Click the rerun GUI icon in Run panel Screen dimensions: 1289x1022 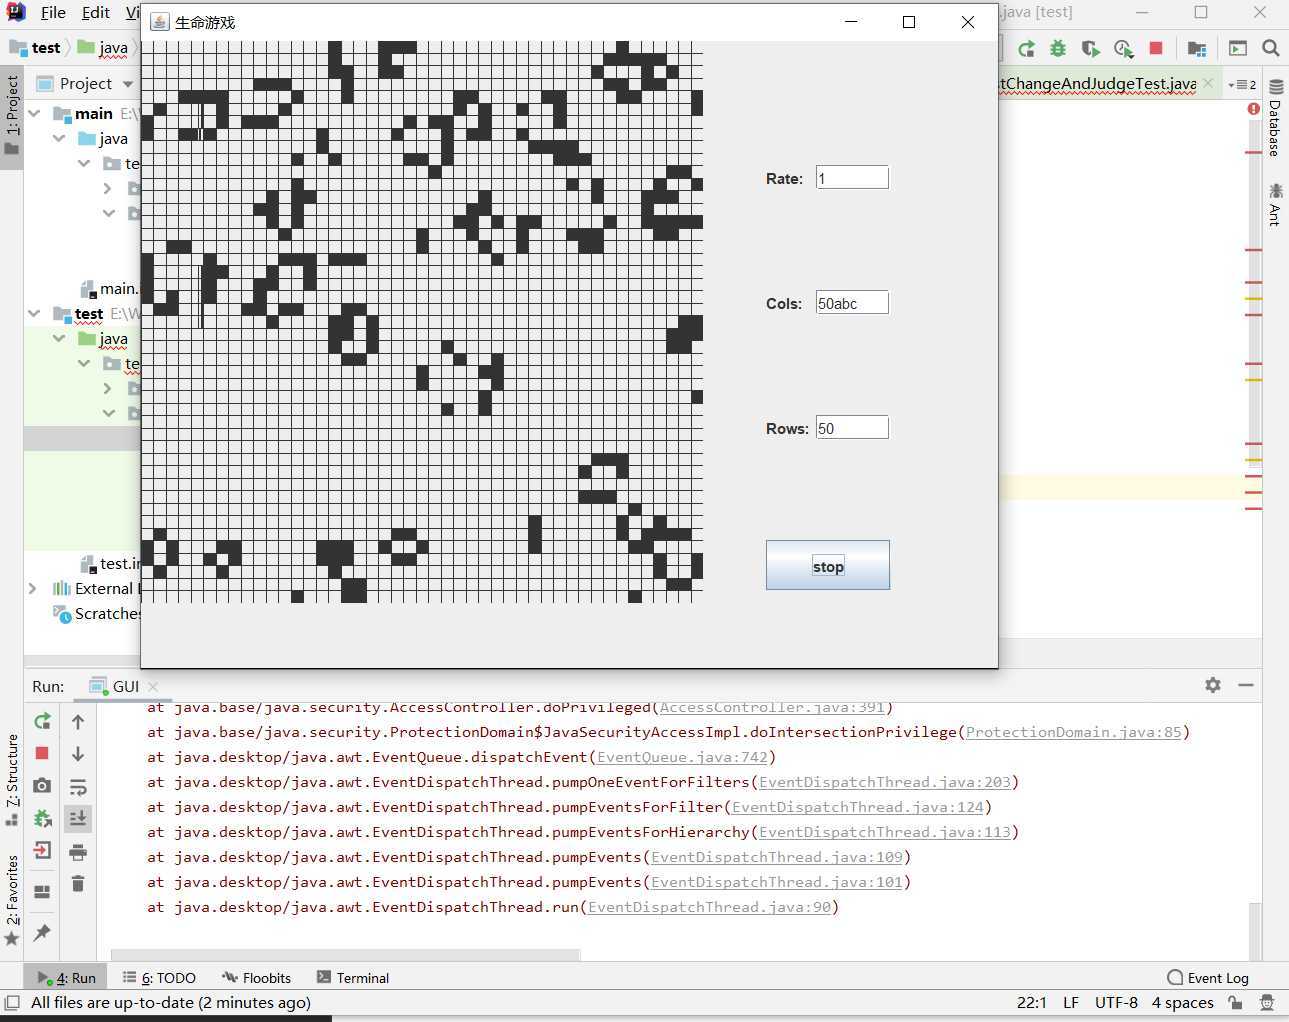click(x=42, y=721)
